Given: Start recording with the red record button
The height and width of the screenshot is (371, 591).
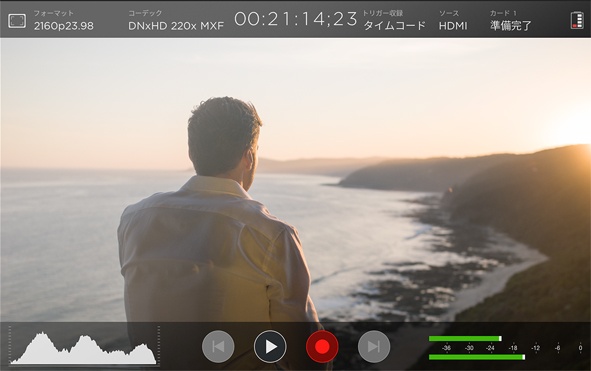Looking at the screenshot, I should coord(322,346).
